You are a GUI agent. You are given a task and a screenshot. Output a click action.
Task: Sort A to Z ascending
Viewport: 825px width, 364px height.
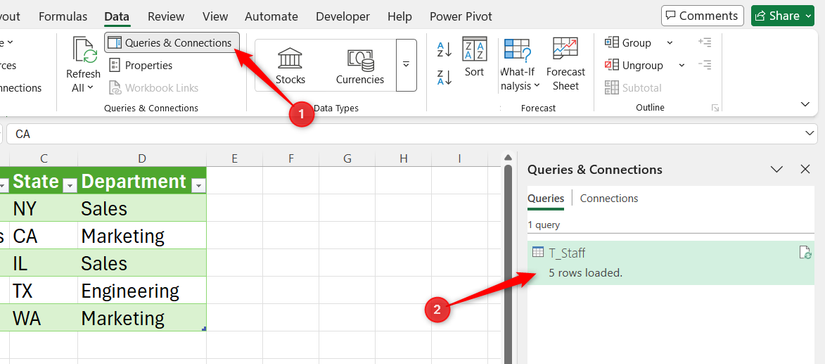[x=445, y=50]
